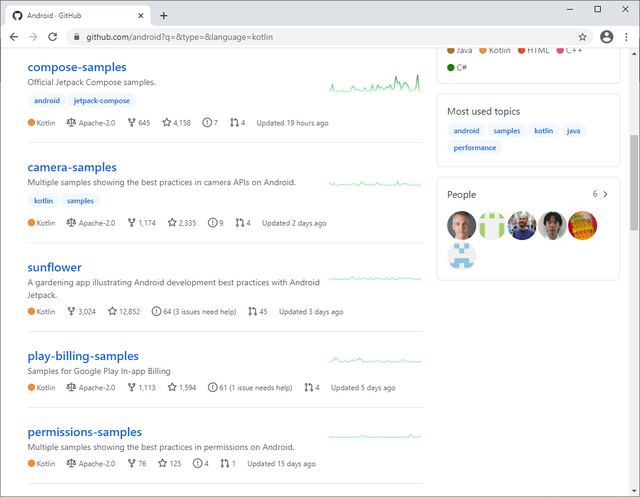Click pull request icon for play-billing-samples
640x497 pixels.
point(309,387)
